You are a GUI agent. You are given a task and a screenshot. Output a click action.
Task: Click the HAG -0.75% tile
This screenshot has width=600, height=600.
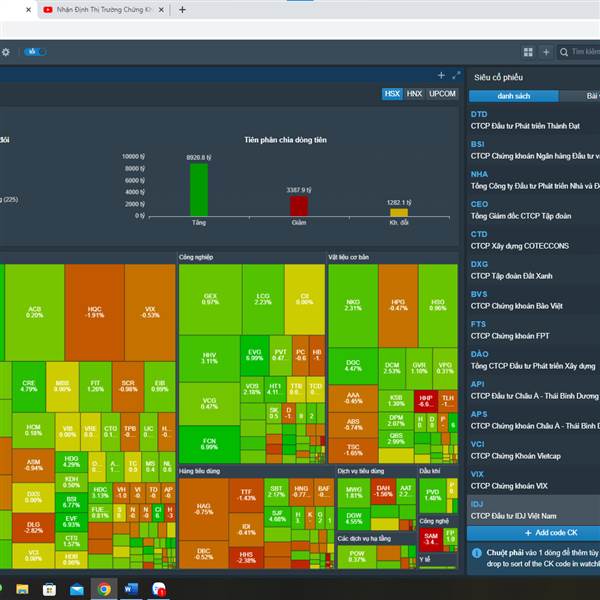[204, 509]
